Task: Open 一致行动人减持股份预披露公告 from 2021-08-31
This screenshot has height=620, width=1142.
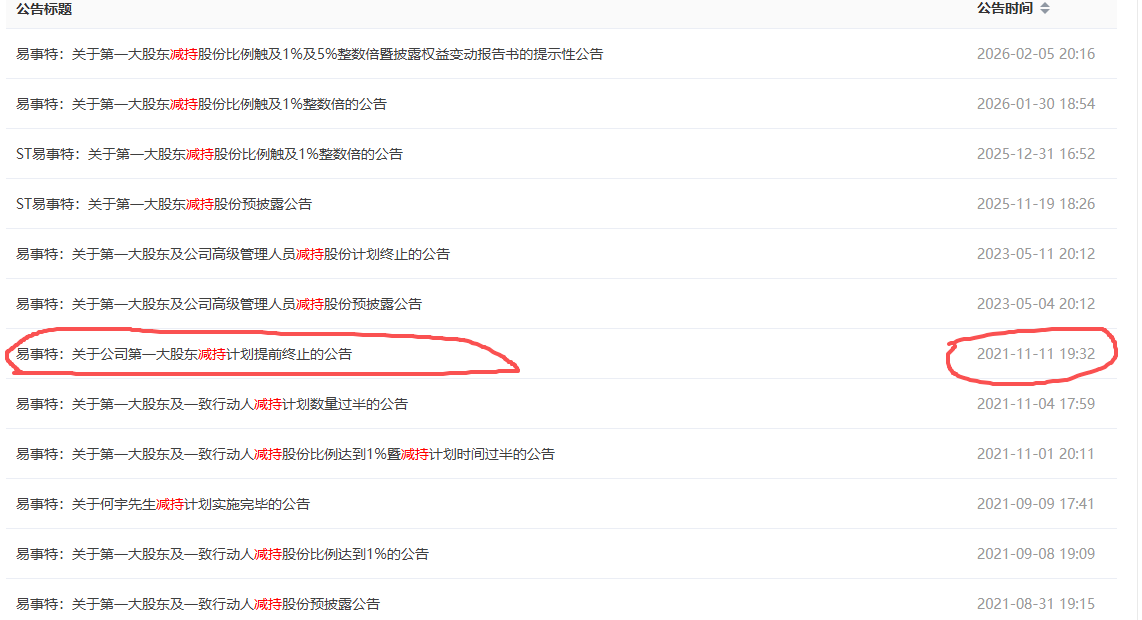Action: pyautogui.click(x=198, y=604)
